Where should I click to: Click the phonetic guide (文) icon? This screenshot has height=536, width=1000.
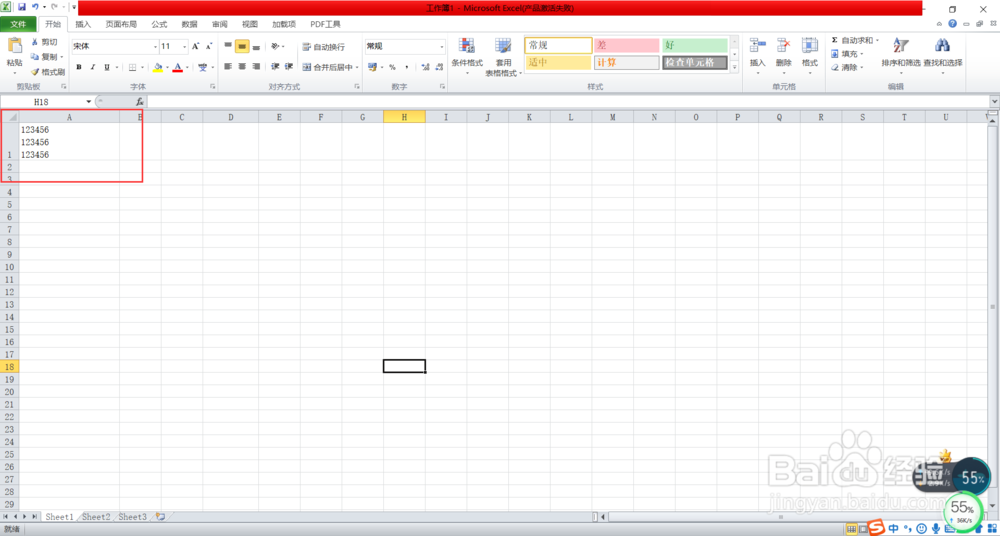[x=202, y=67]
